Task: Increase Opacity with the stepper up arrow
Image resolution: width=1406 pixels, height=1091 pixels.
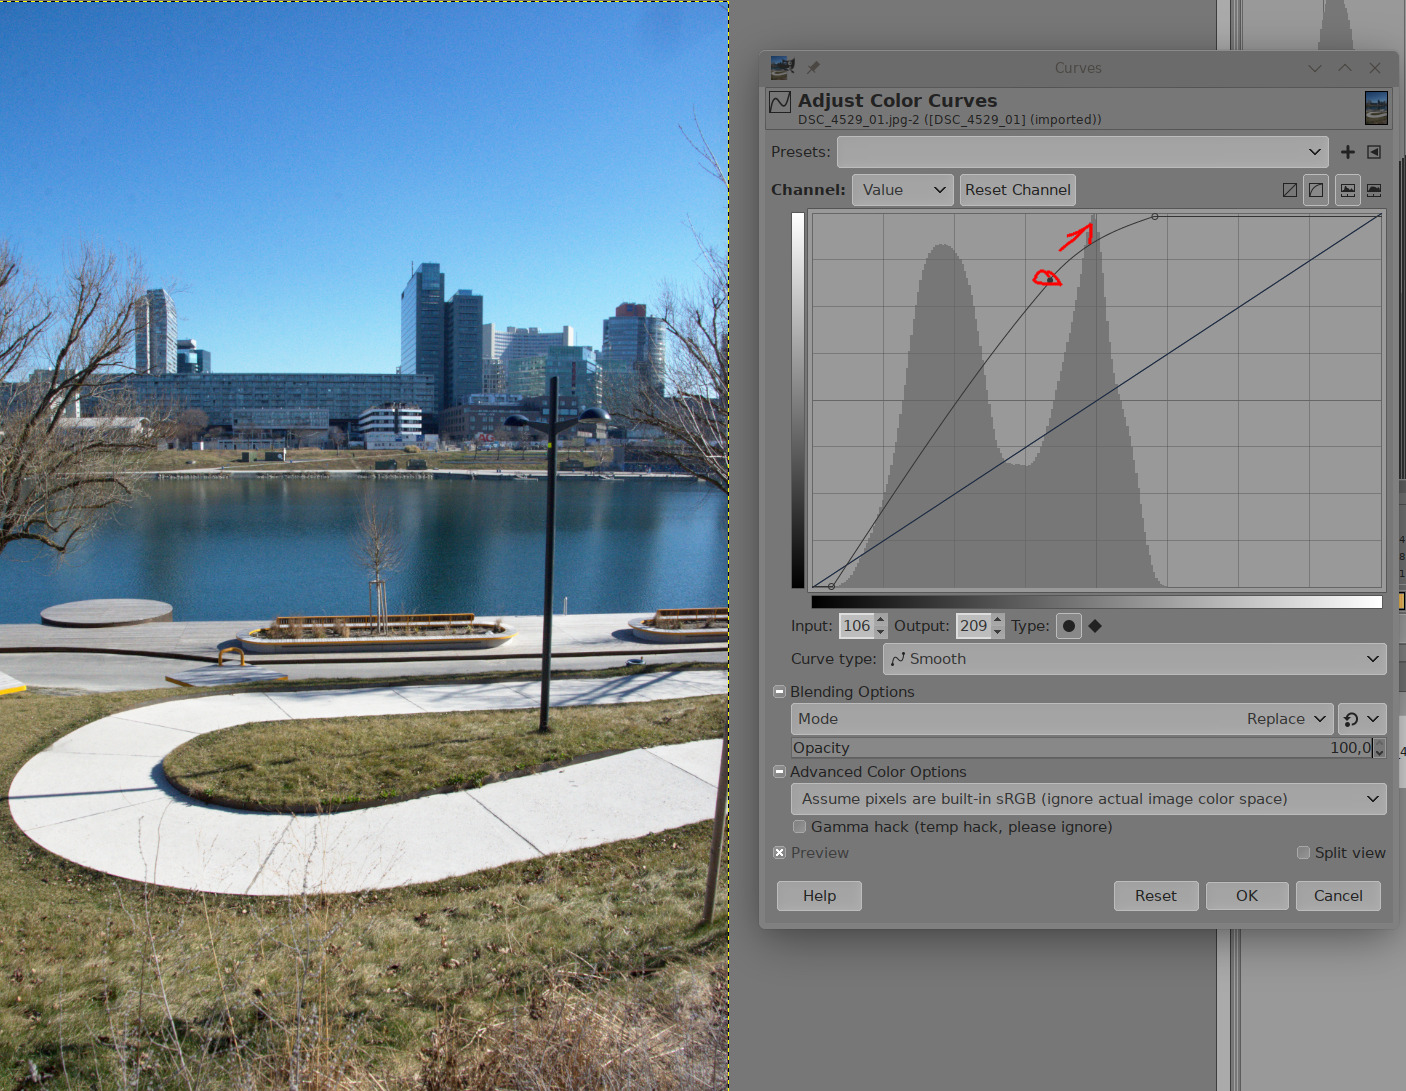Action: coord(1380,743)
